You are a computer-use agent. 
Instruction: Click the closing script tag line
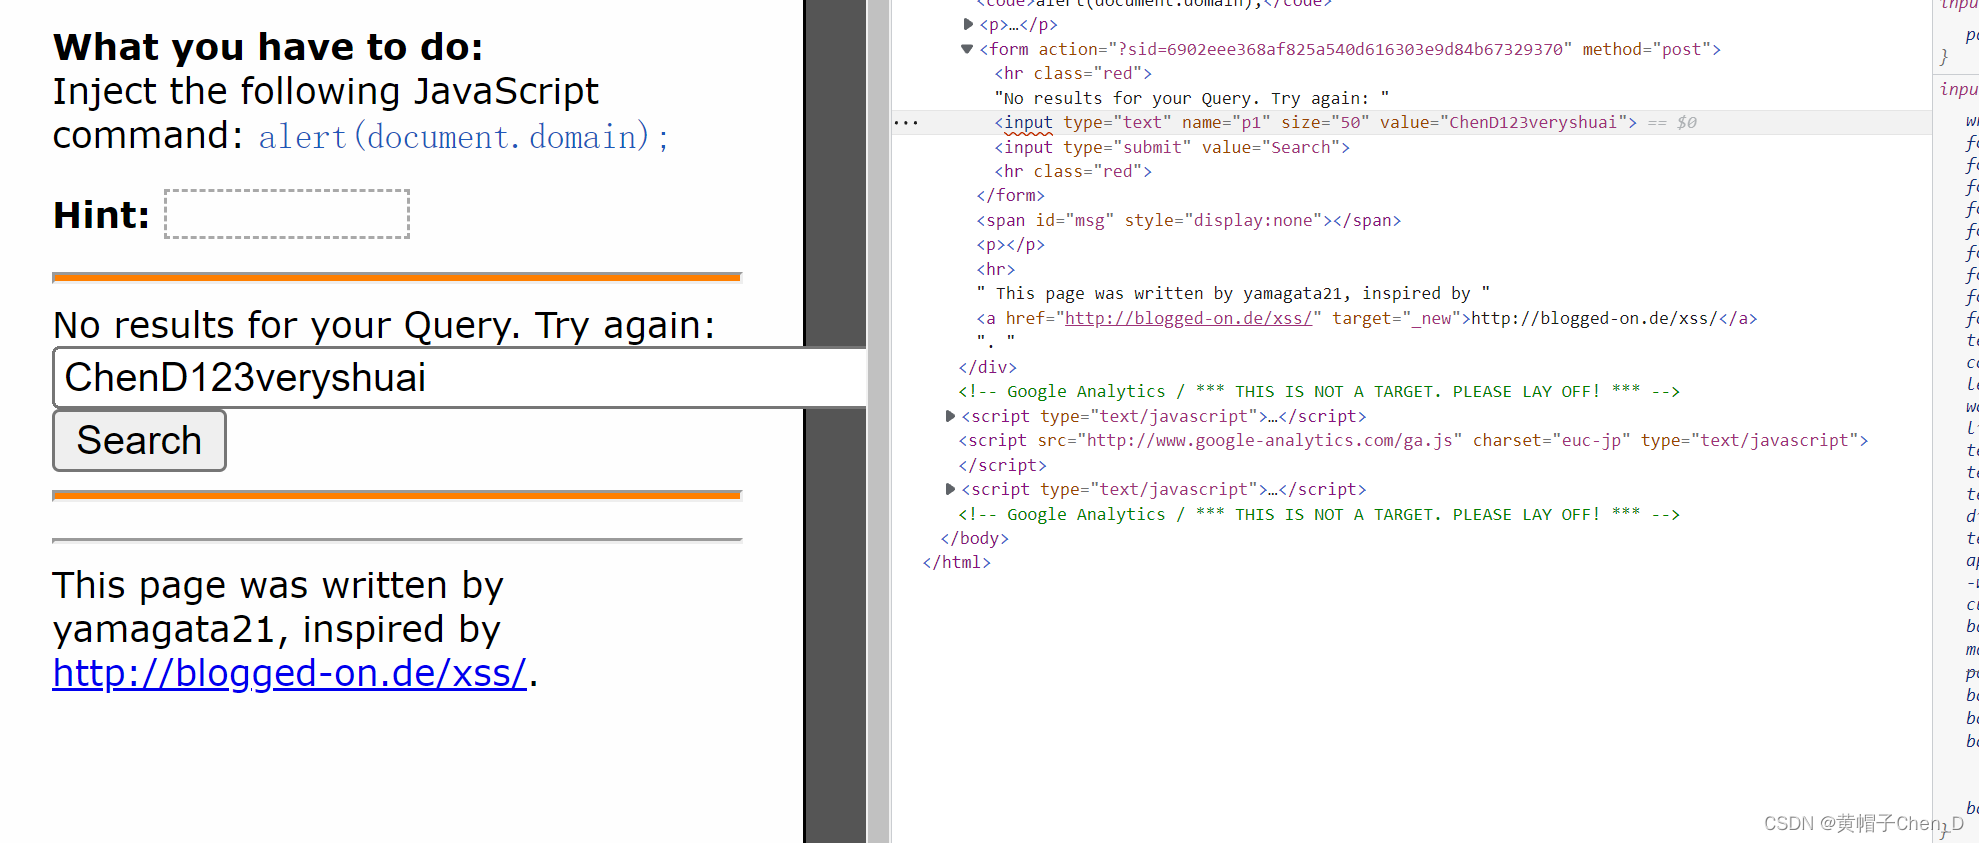click(1002, 465)
